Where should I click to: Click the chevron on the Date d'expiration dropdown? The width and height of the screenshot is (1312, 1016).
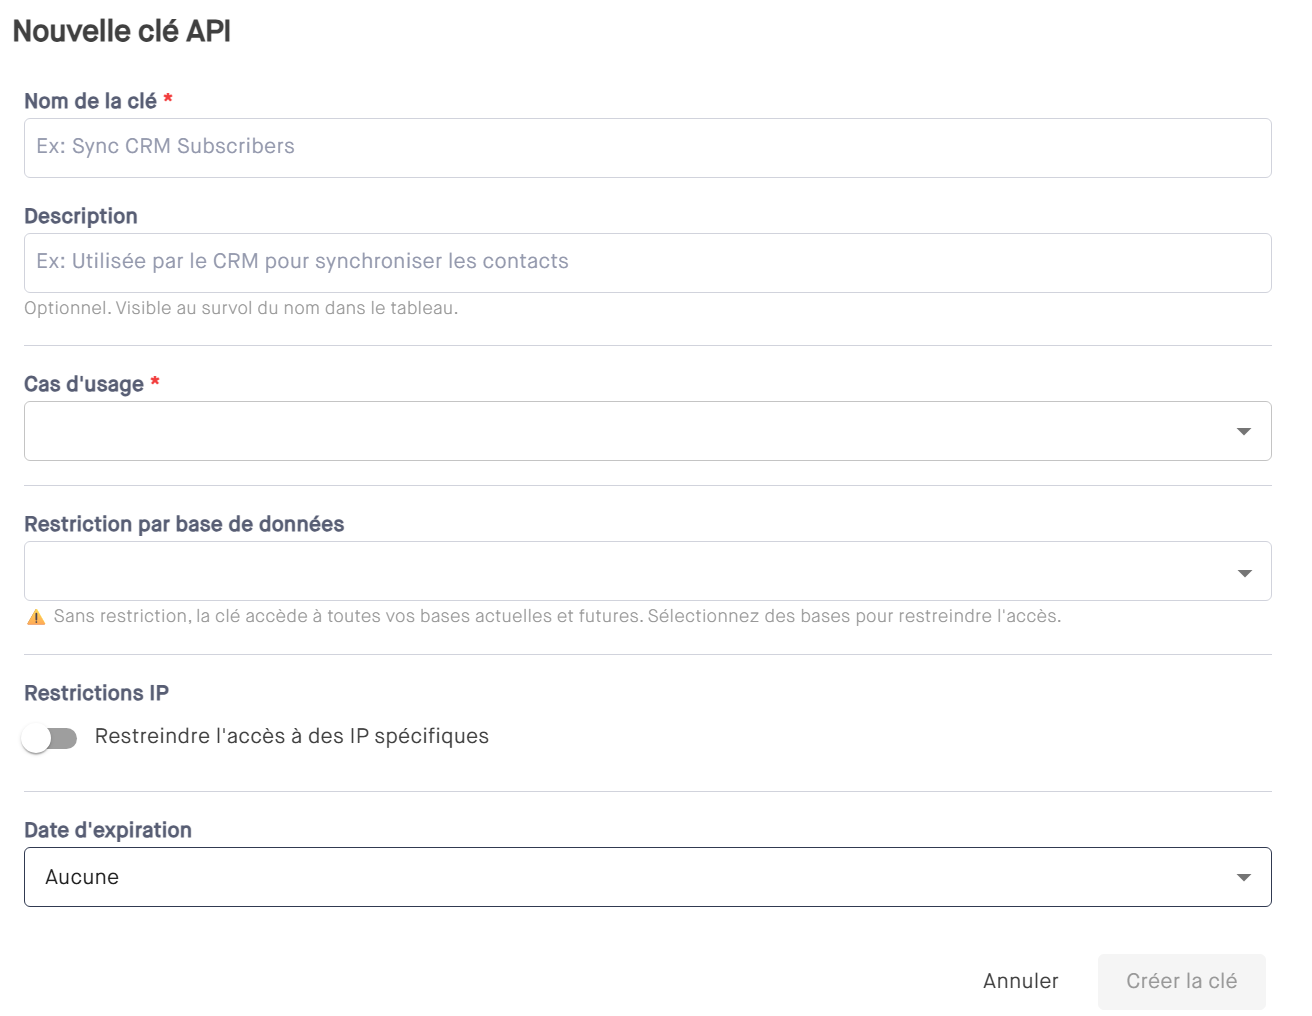click(1243, 876)
